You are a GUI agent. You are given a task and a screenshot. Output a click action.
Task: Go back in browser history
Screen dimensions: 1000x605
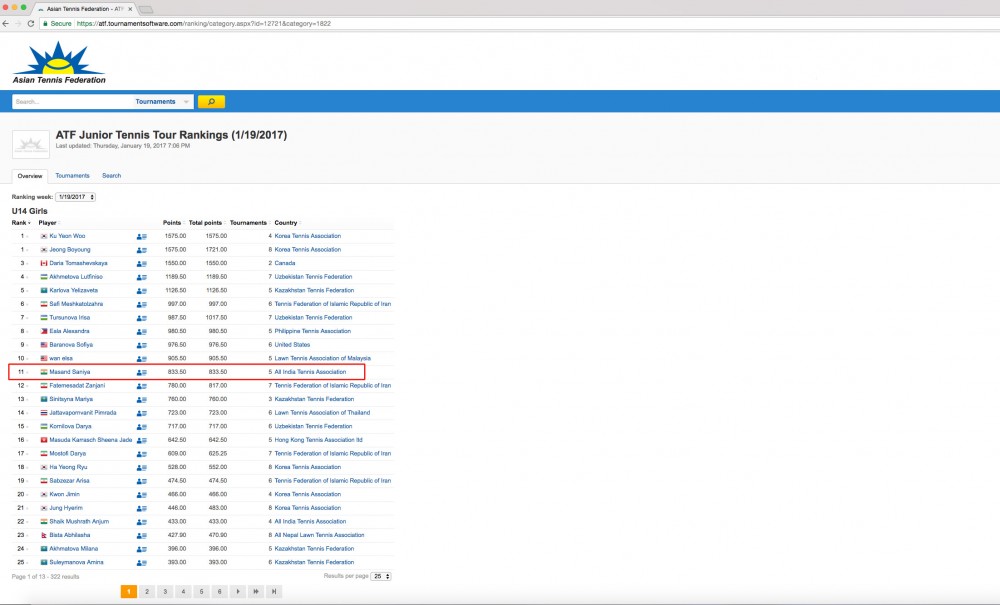coord(6,24)
